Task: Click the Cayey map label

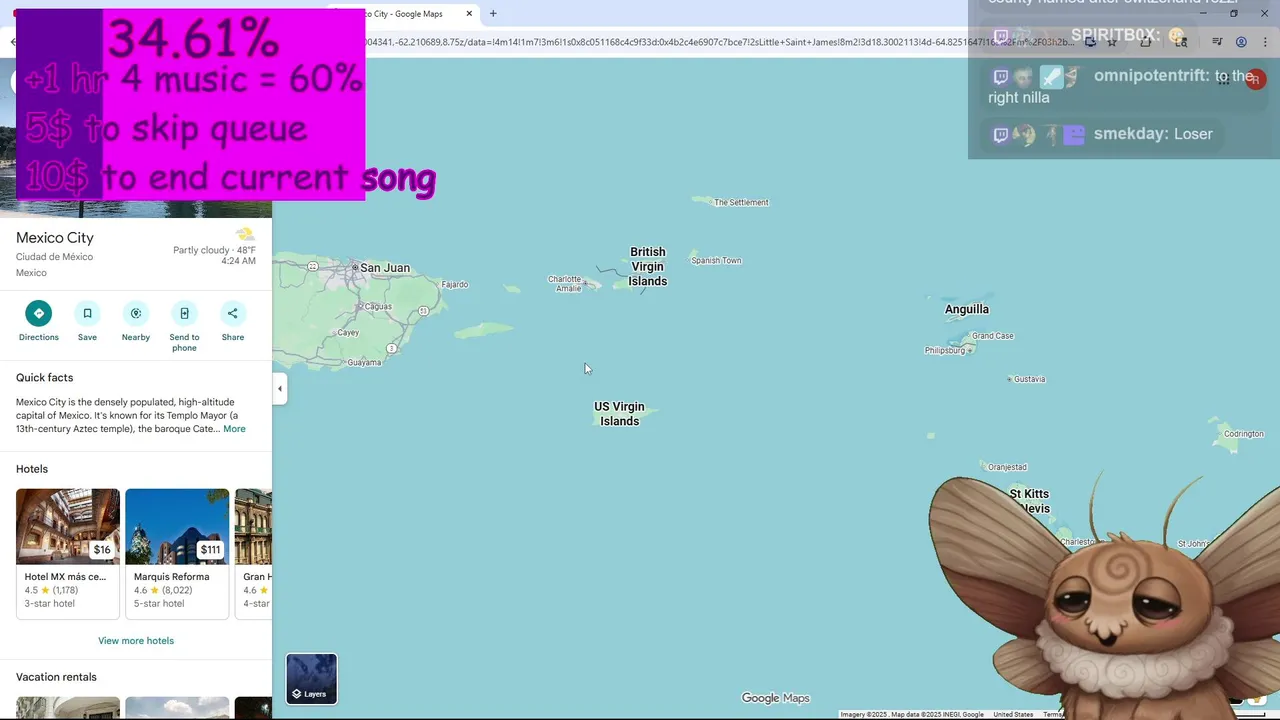Action: click(x=348, y=333)
